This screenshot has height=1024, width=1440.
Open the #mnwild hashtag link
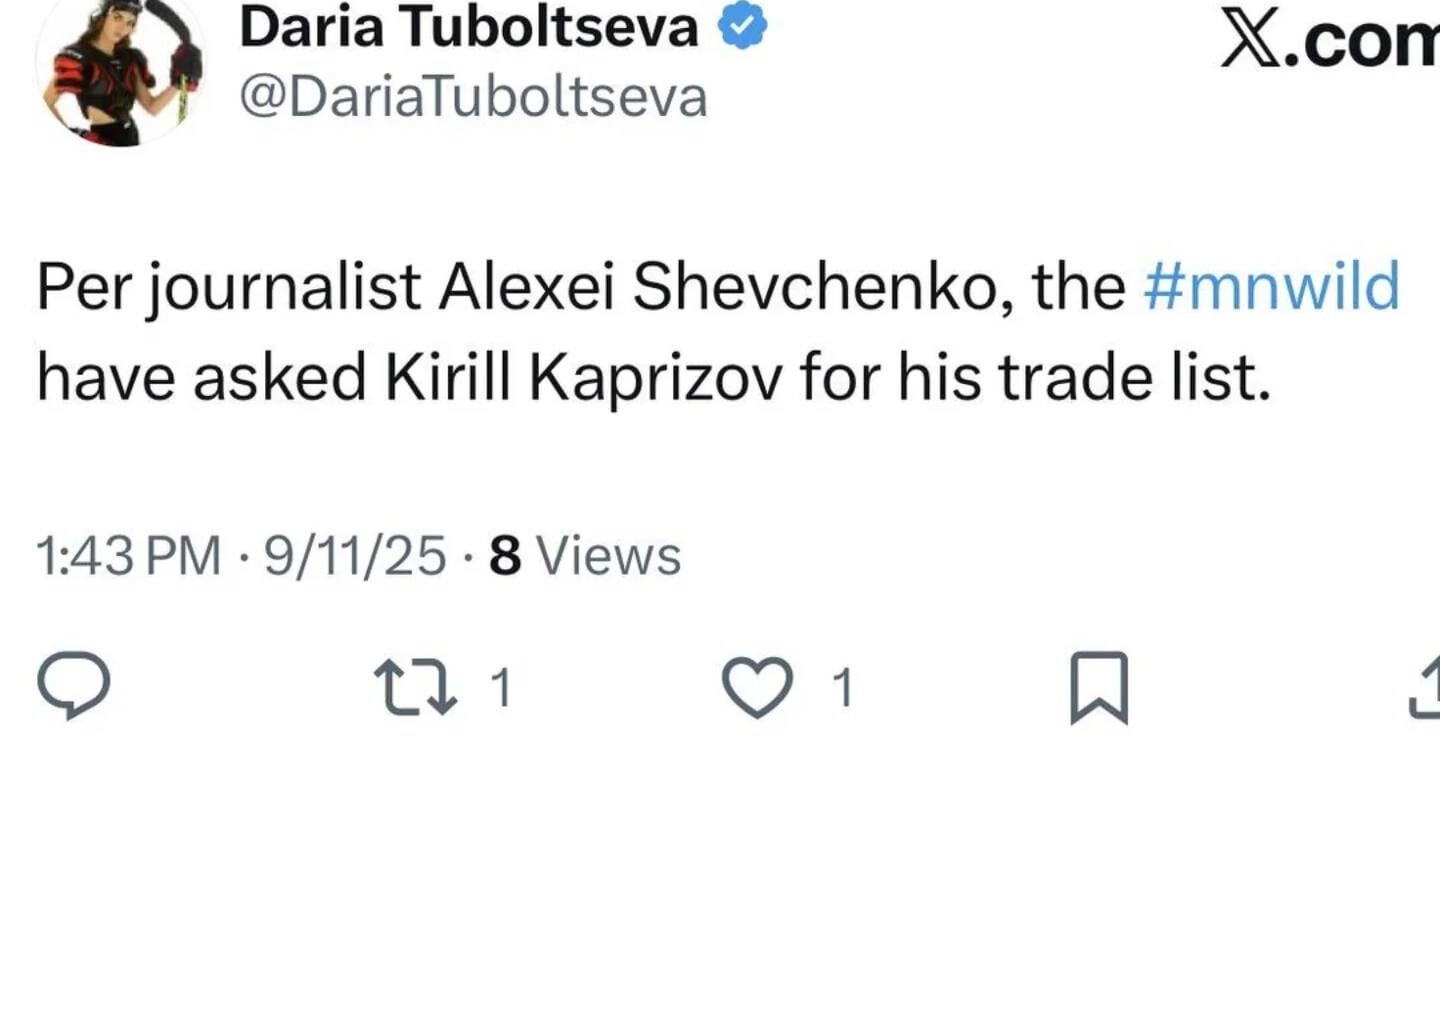click(1270, 287)
